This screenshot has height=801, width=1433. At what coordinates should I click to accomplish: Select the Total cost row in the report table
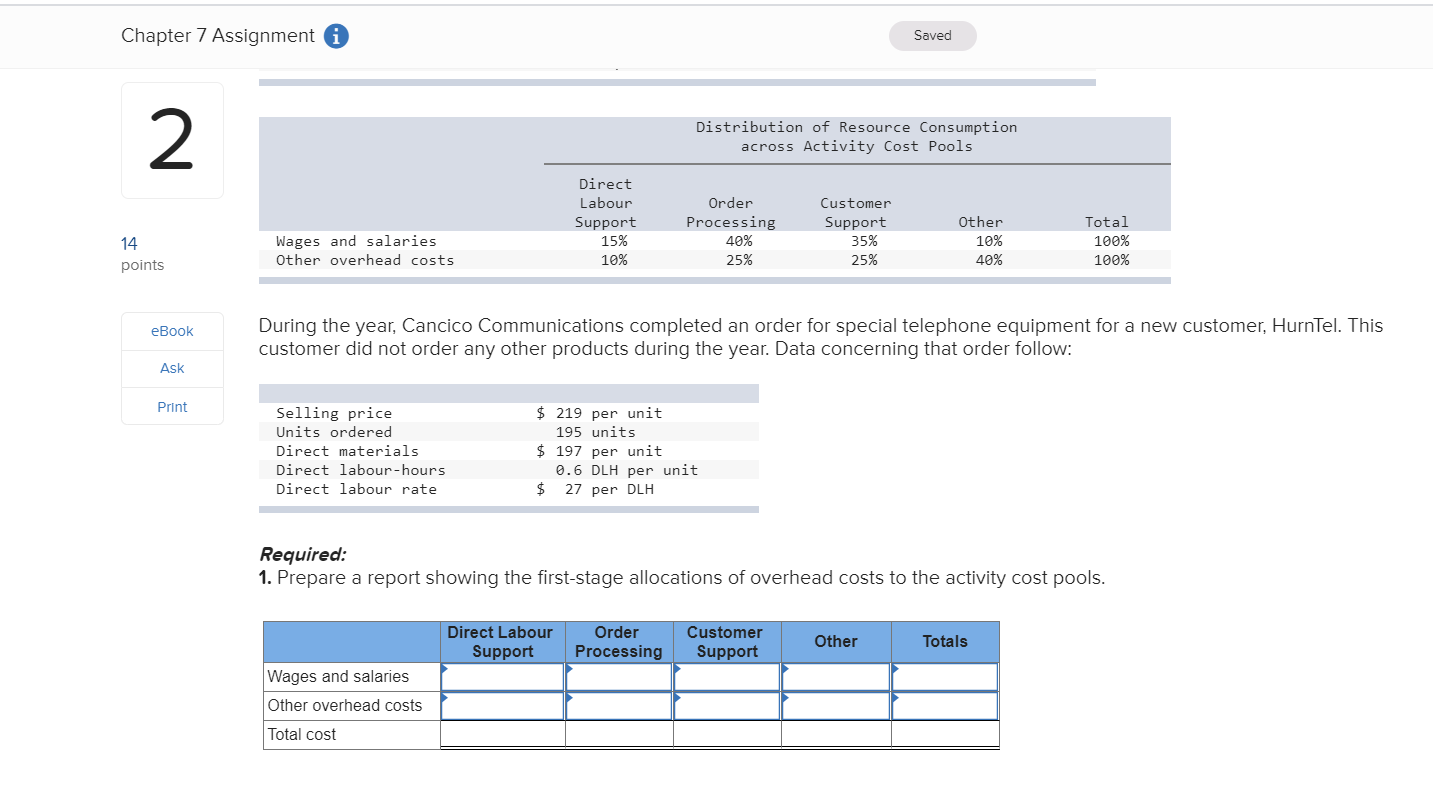point(350,734)
